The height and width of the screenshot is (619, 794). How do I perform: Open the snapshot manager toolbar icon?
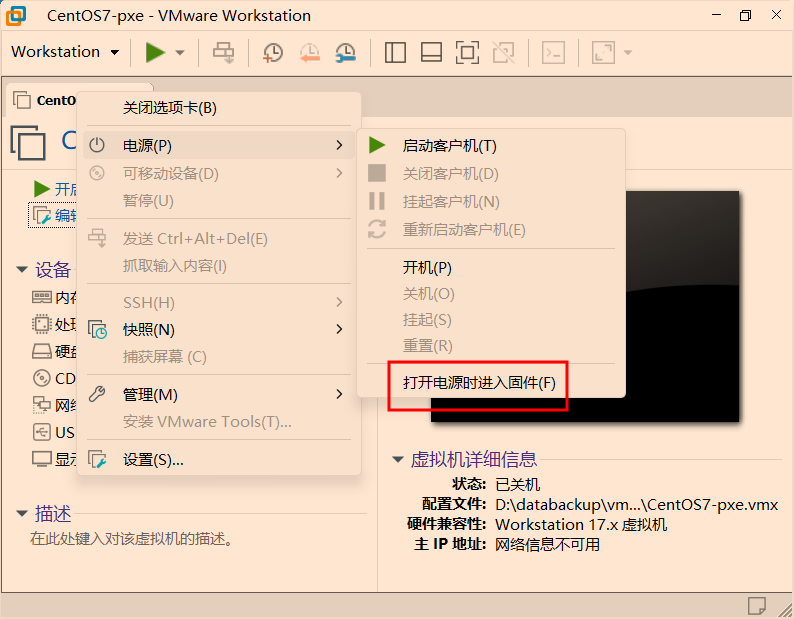pos(345,53)
